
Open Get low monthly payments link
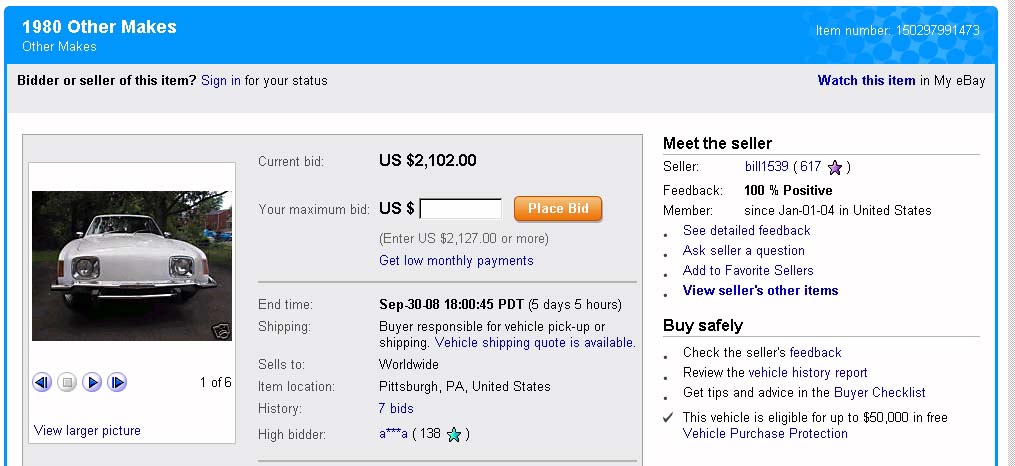(x=456, y=260)
